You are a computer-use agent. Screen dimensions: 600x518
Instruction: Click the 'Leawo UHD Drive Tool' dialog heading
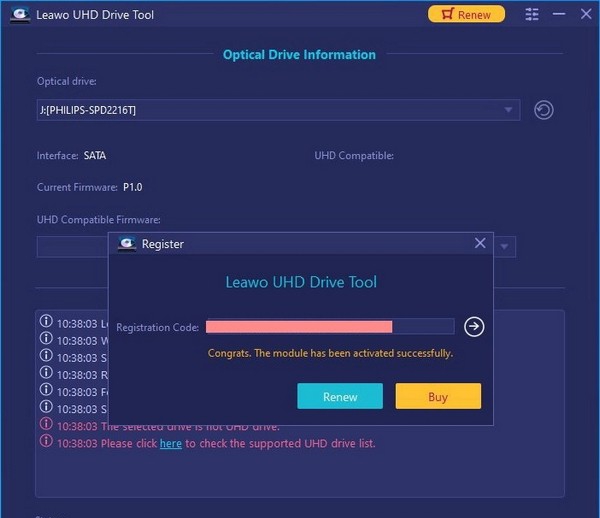[301, 282]
